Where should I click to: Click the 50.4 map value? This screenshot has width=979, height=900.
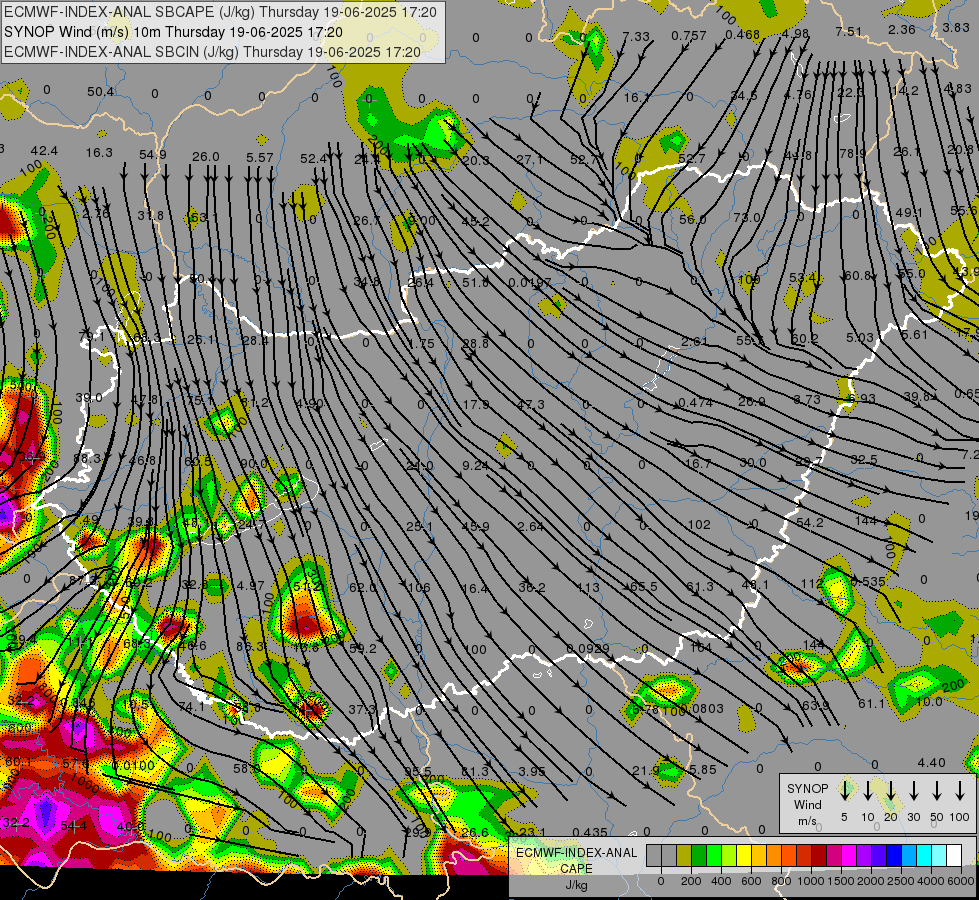coord(101,92)
